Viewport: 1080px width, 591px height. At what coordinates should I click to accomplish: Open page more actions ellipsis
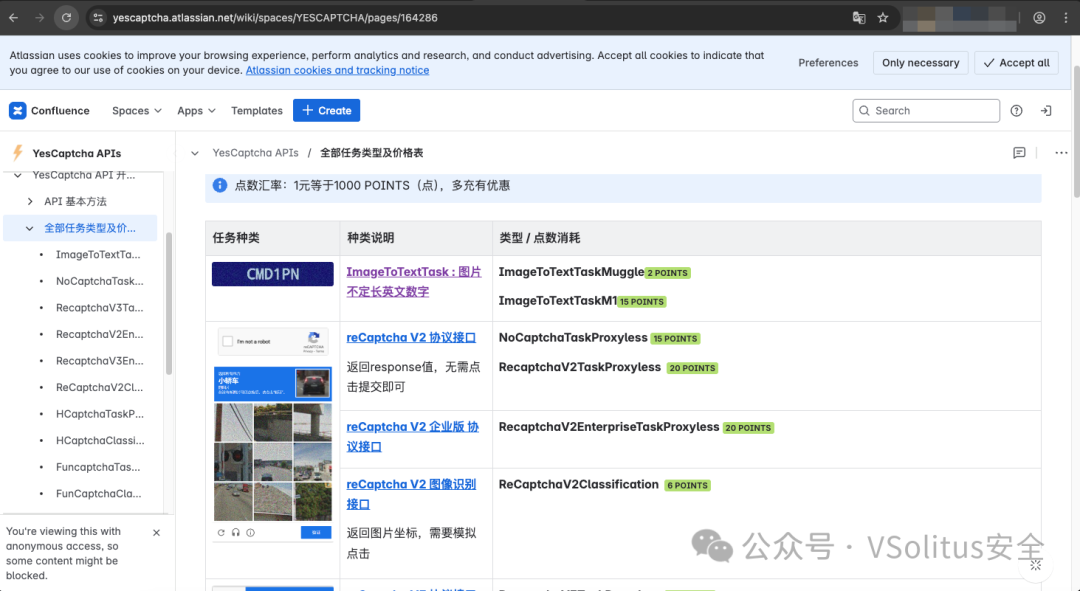(1061, 153)
